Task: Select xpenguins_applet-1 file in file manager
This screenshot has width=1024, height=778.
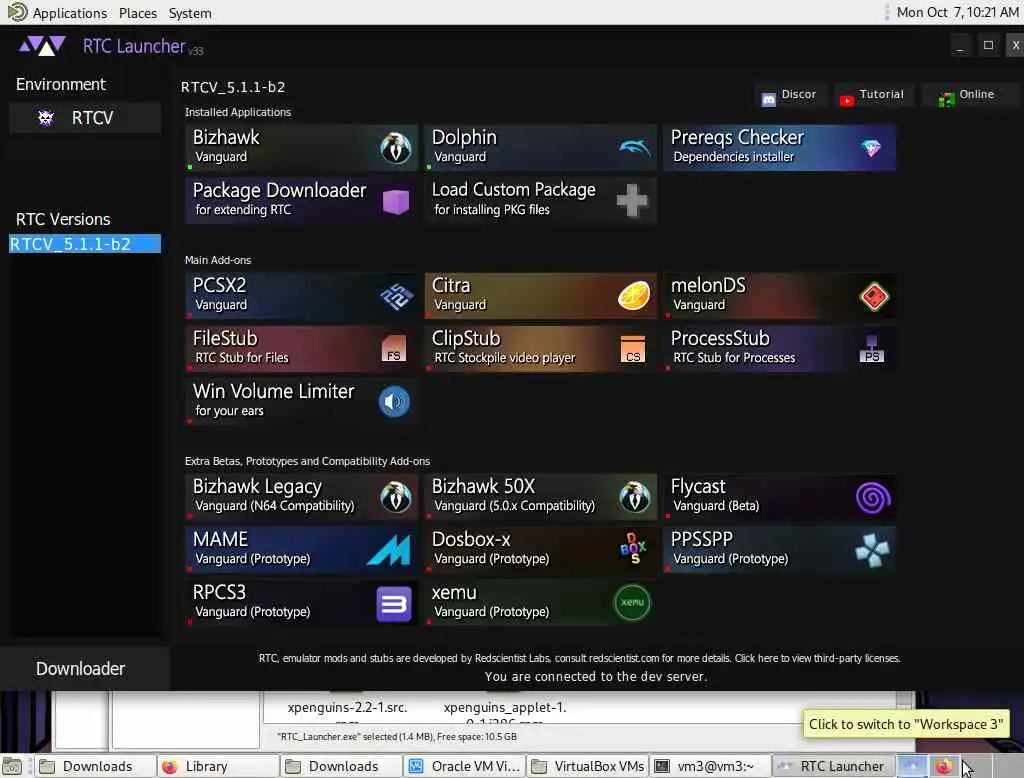Action: [505, 707]
